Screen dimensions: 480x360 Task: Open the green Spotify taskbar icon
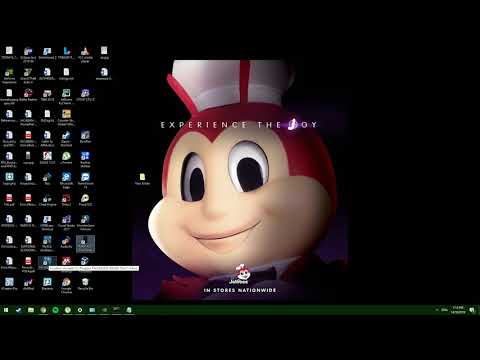(x=55, y=310)
